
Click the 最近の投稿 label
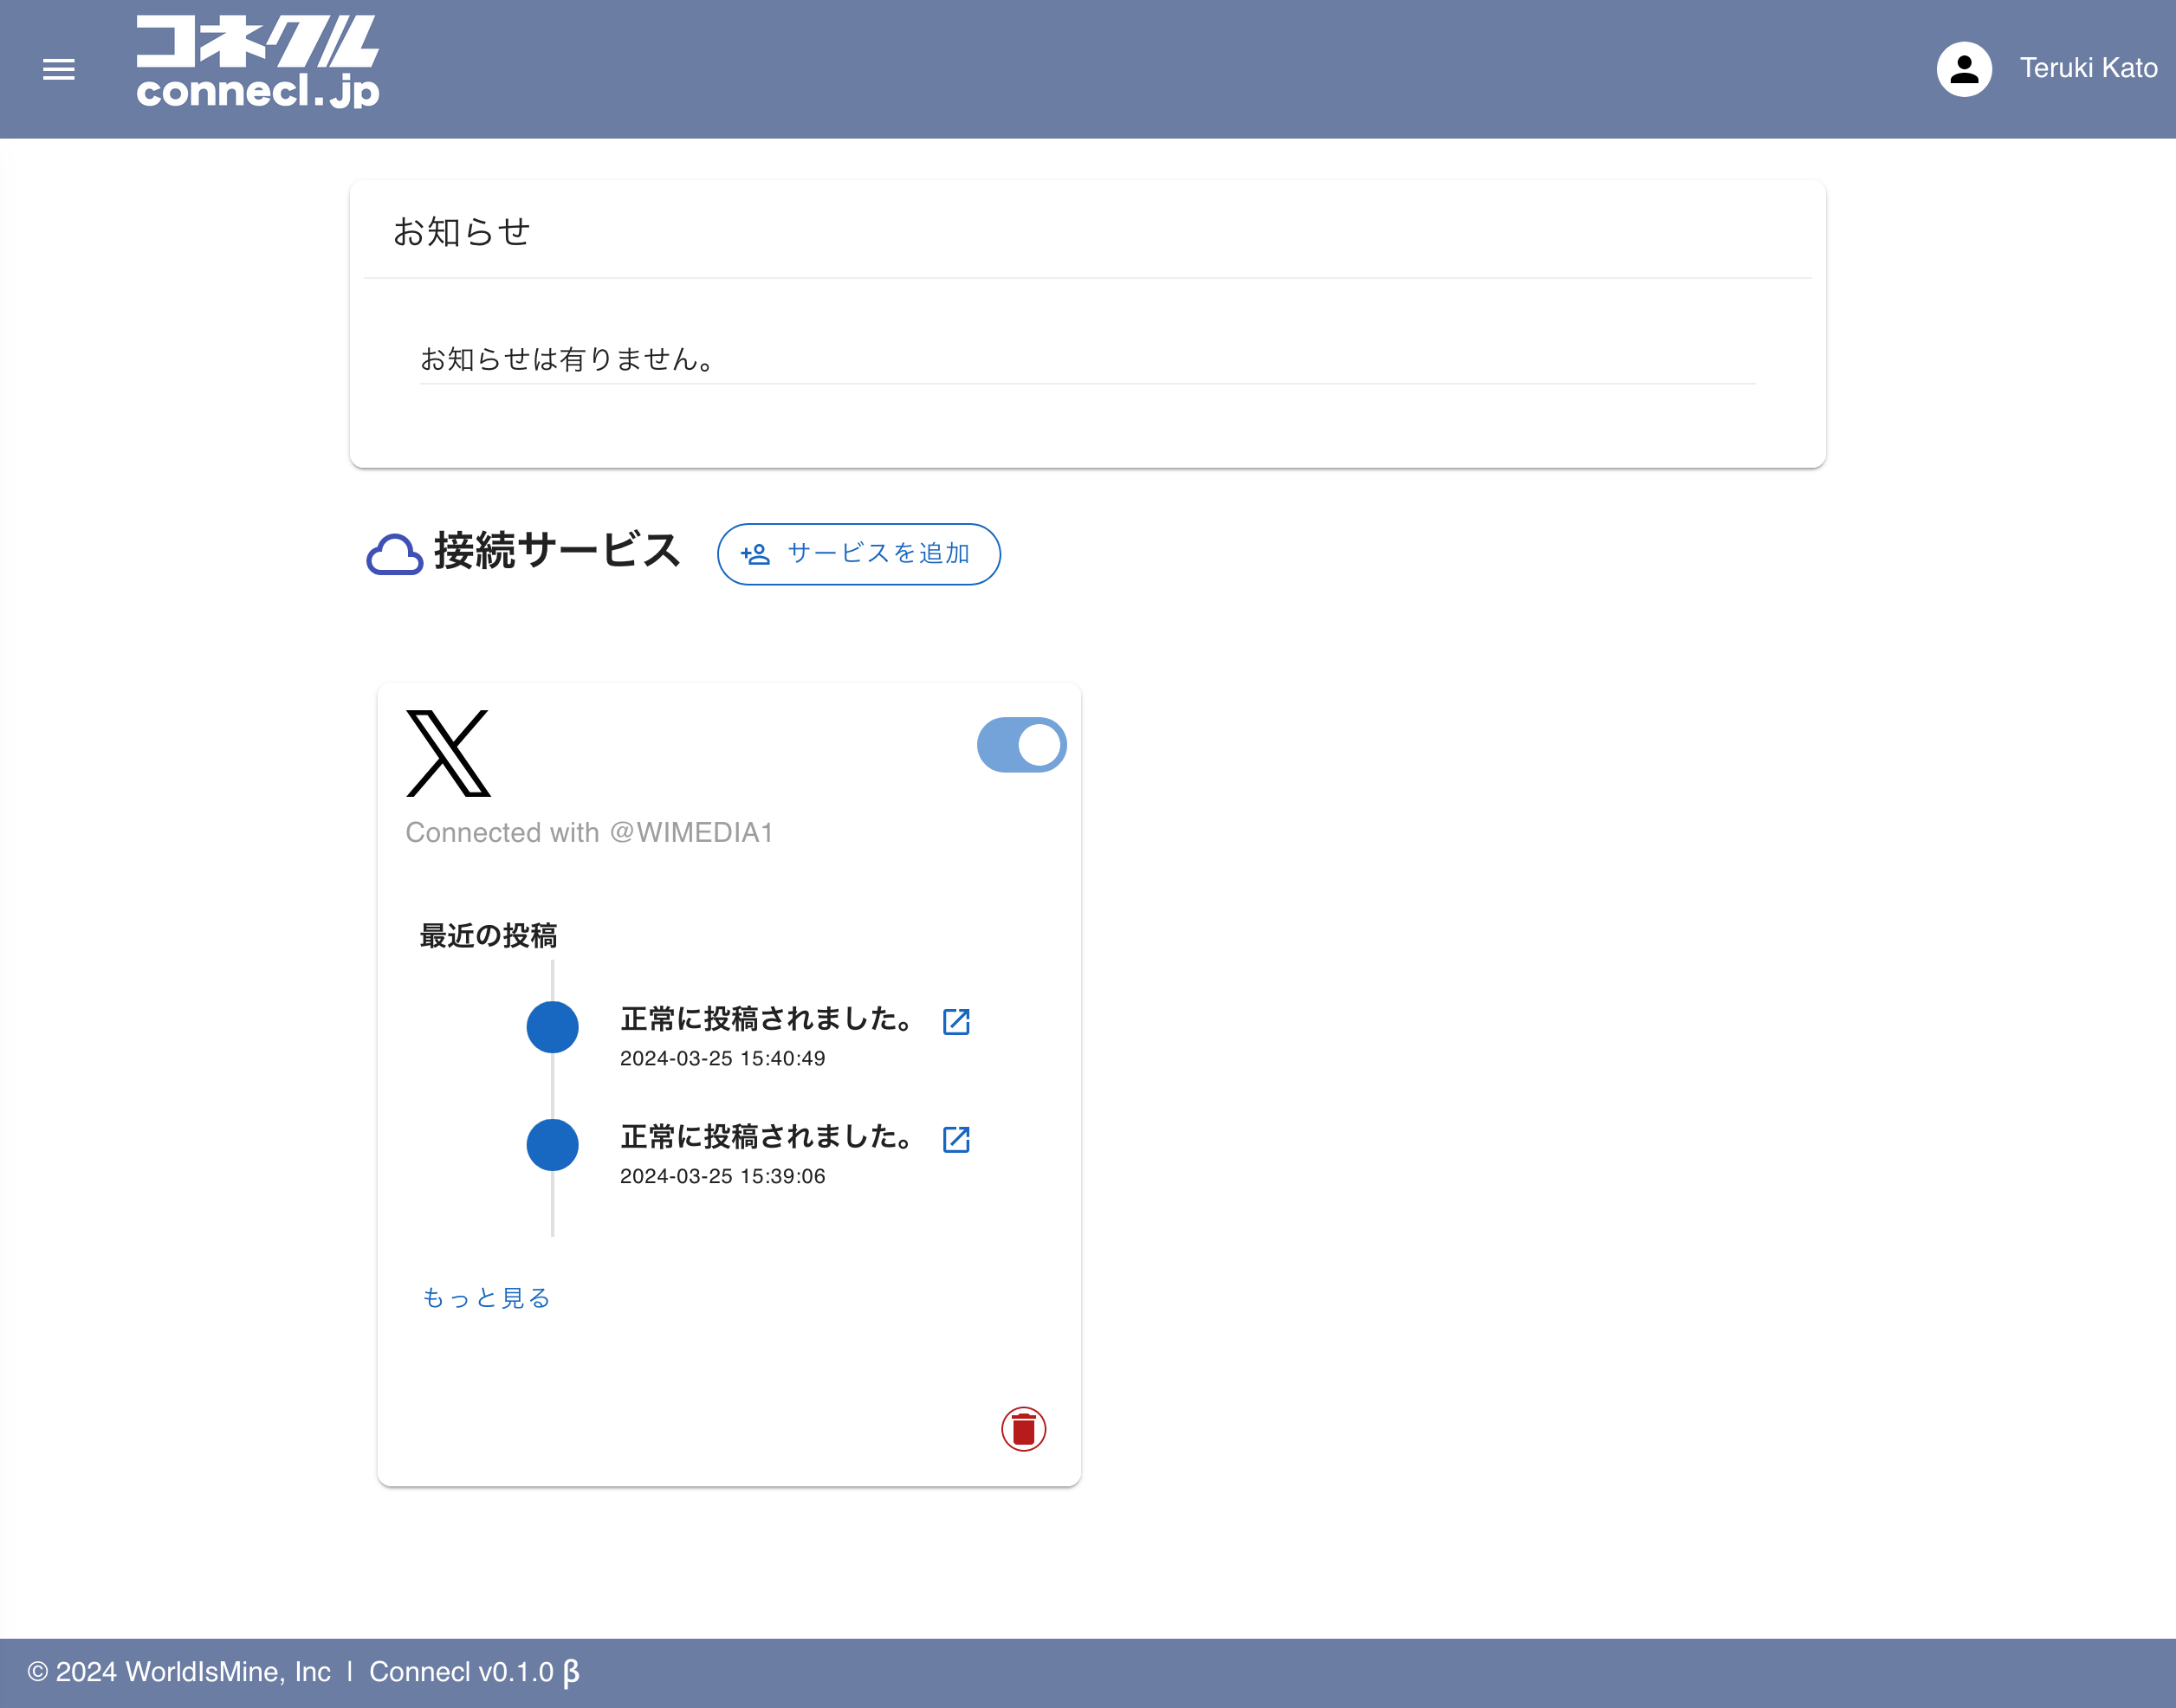coord(488,936)
